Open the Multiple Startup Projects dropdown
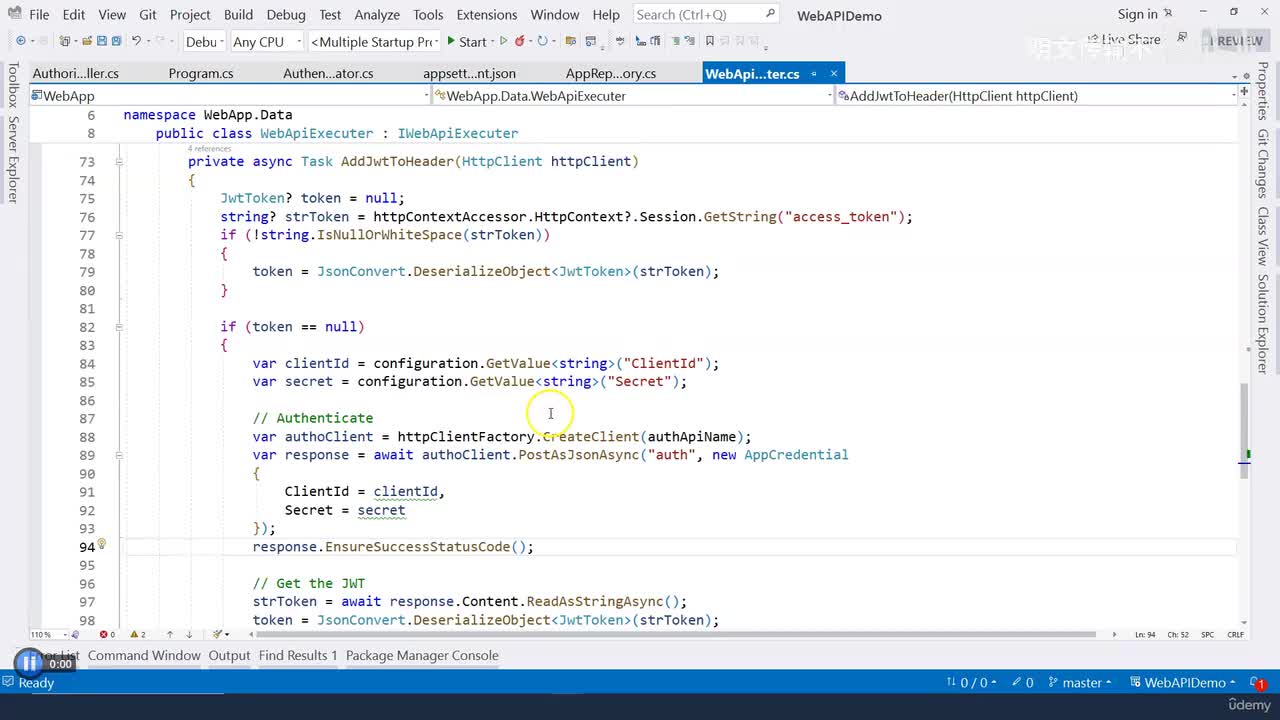1280x720 pixels. pyautogui.click(x=375, y=41)
